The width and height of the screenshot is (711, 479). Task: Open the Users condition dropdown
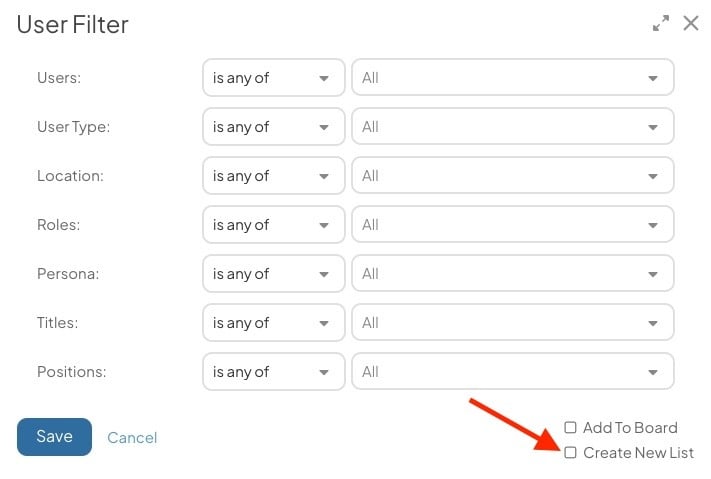(273, 78)
